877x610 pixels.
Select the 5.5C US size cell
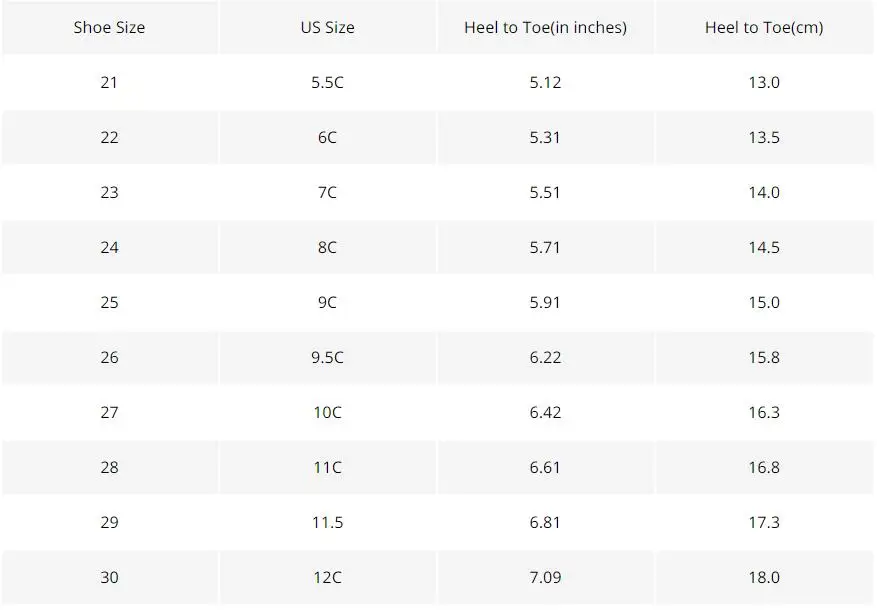click(x=327, y=82)
